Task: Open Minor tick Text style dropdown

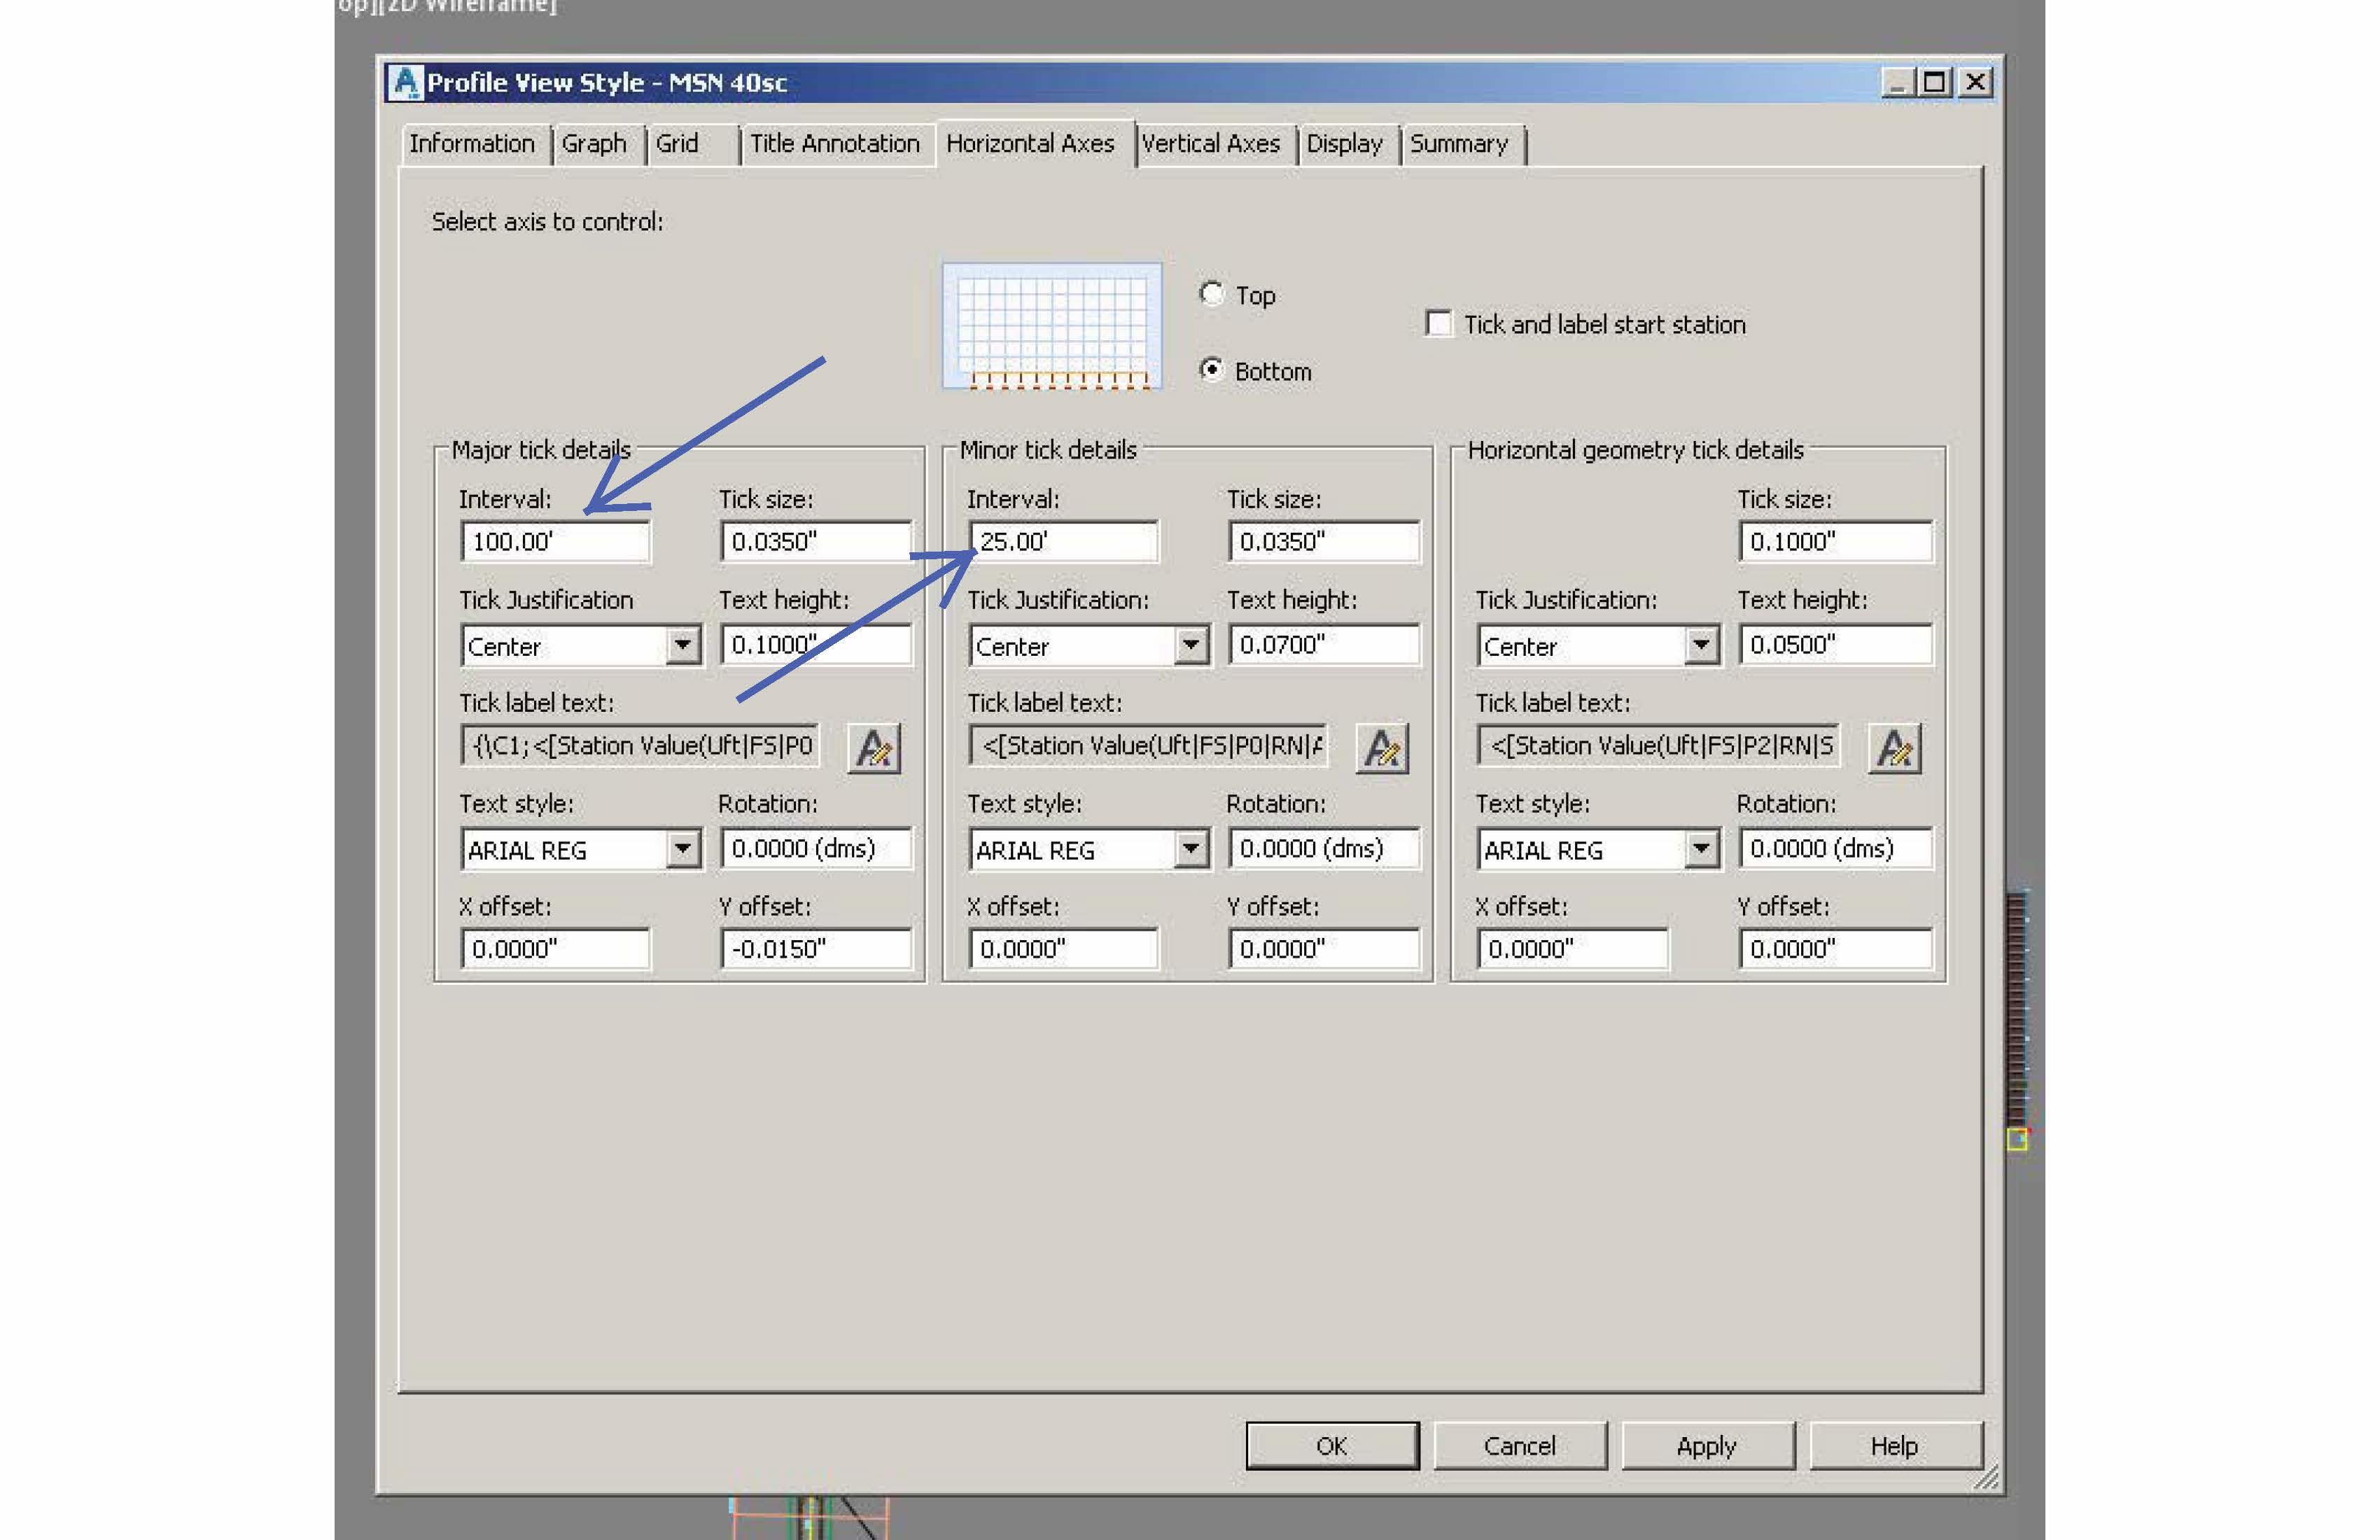Action: point(1191,849)
